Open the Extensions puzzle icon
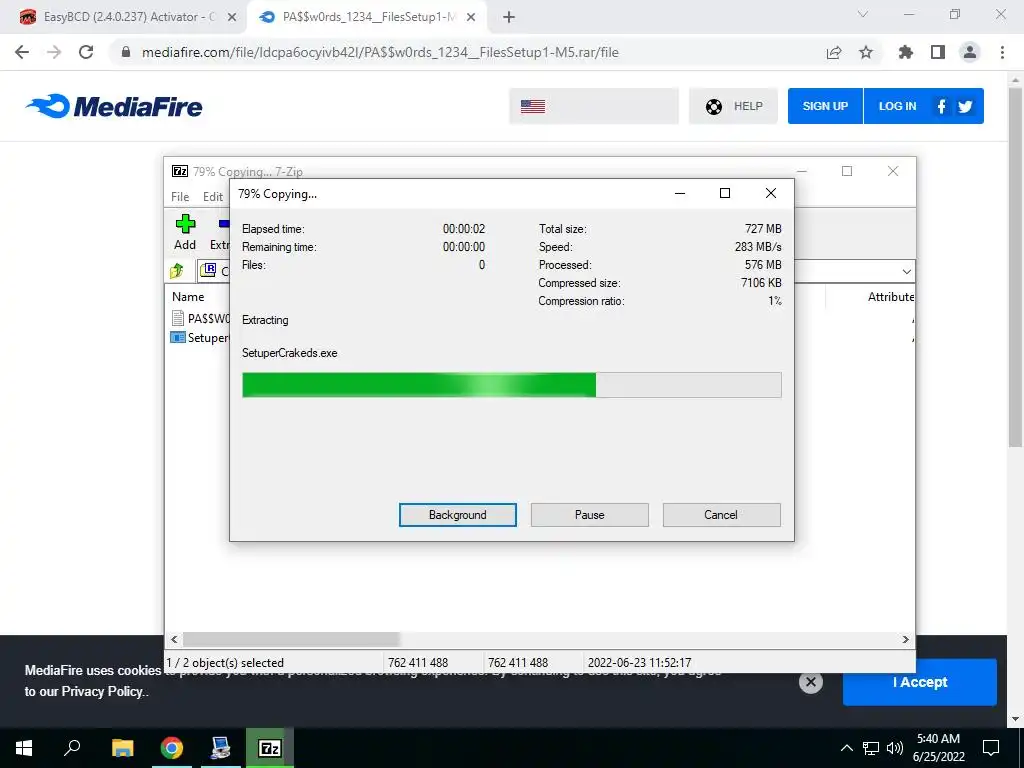Image resolution: width=1024 pixels, height=768 pixels. (906, 52)
